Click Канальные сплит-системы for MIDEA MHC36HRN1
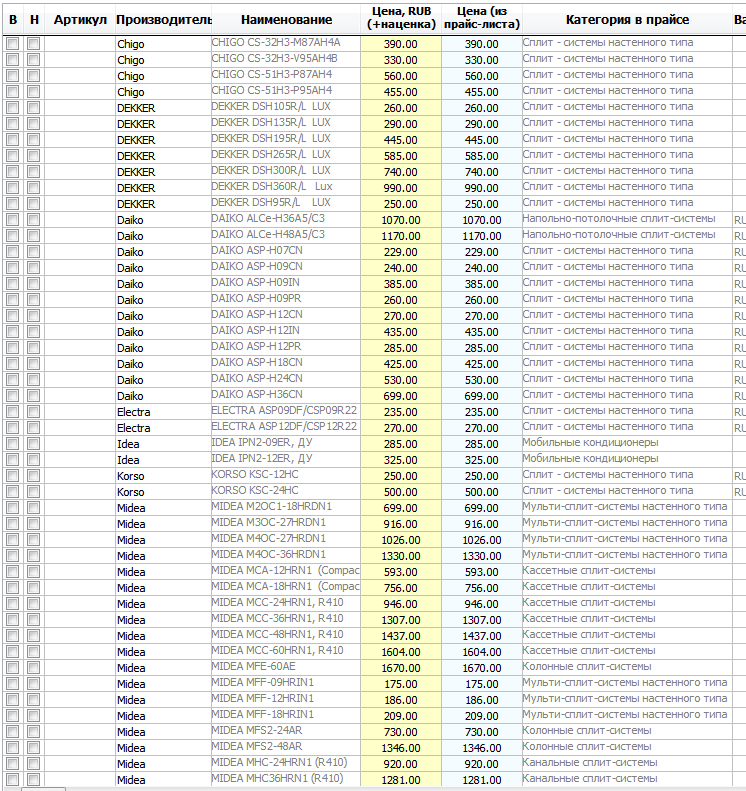Viewport: 746px width, 791px height. coord(627,780)
